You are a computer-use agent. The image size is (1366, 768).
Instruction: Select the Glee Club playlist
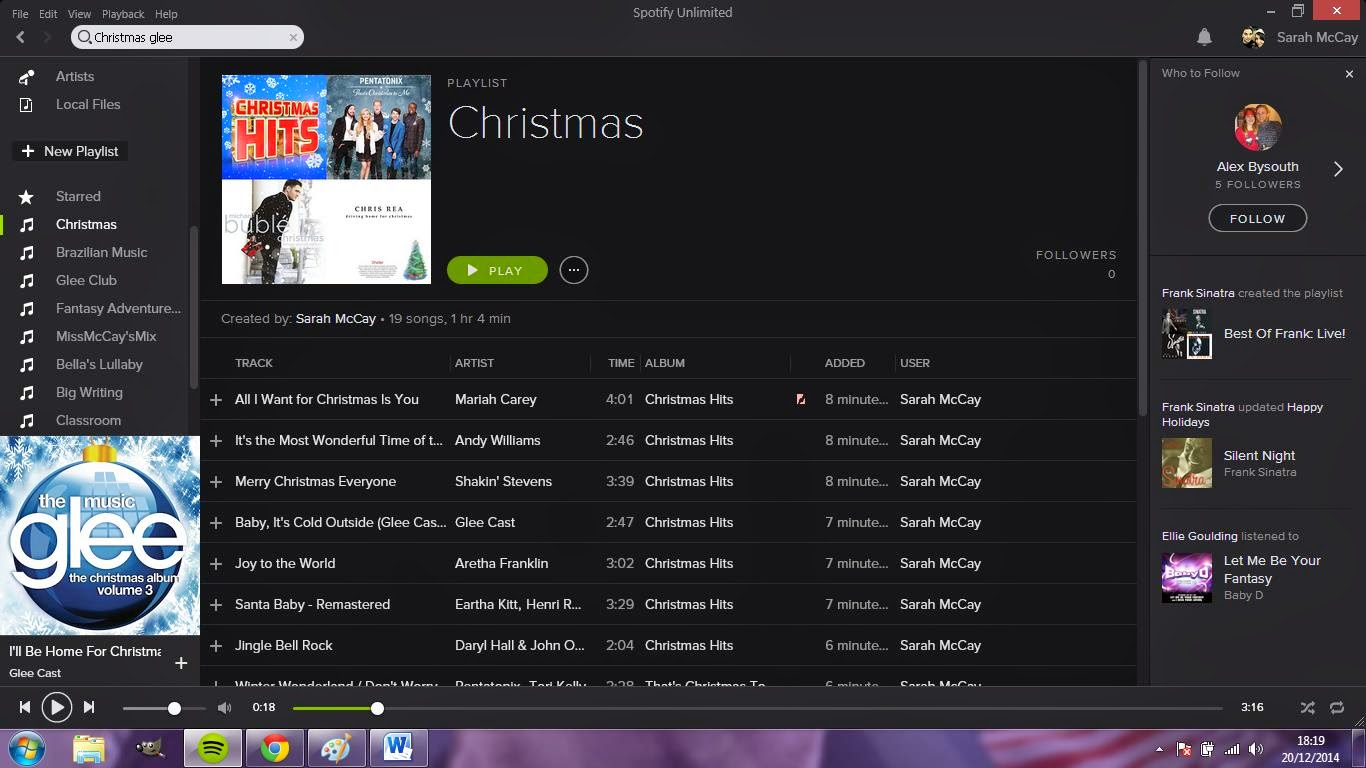(86, 280)
